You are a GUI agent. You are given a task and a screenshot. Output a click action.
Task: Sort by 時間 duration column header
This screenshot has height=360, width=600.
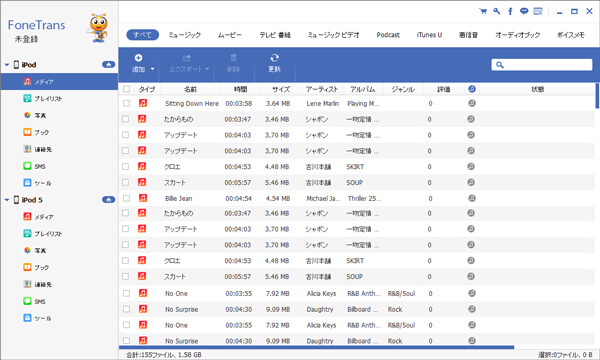pos(241,89)
